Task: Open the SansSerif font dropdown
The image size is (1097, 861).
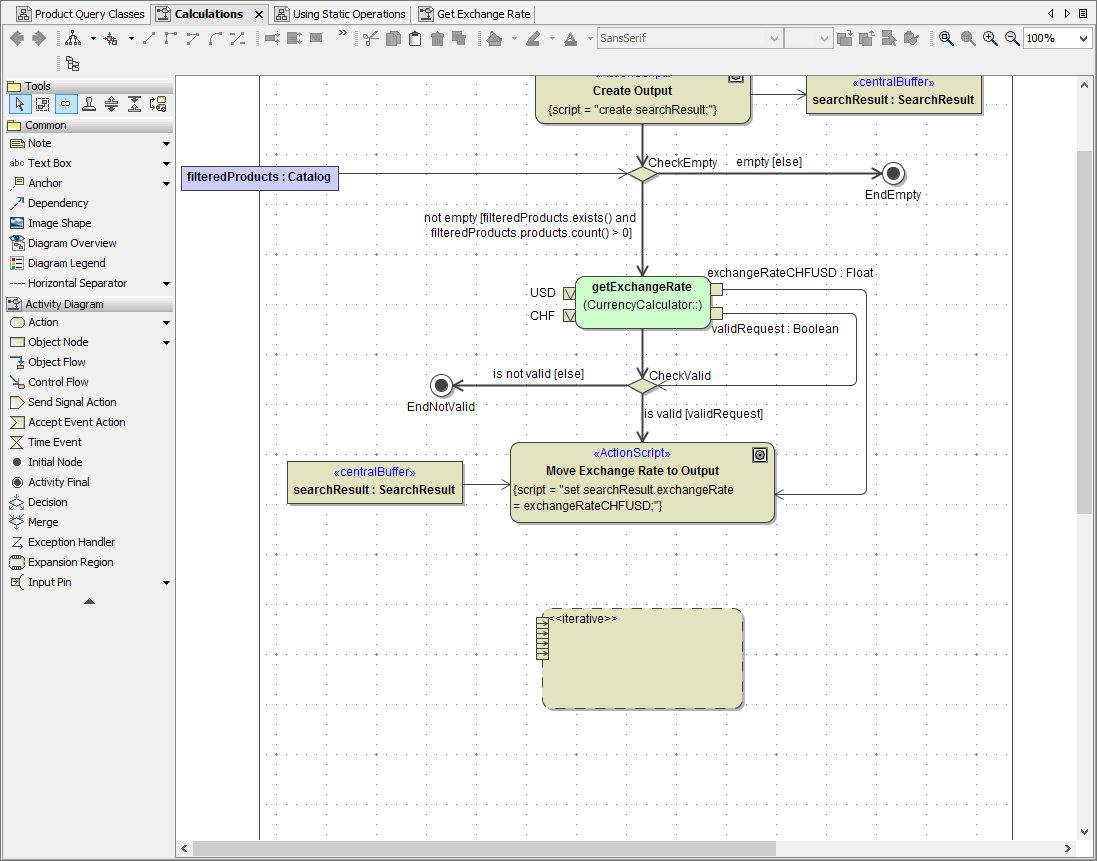Action: coord(774,38)
